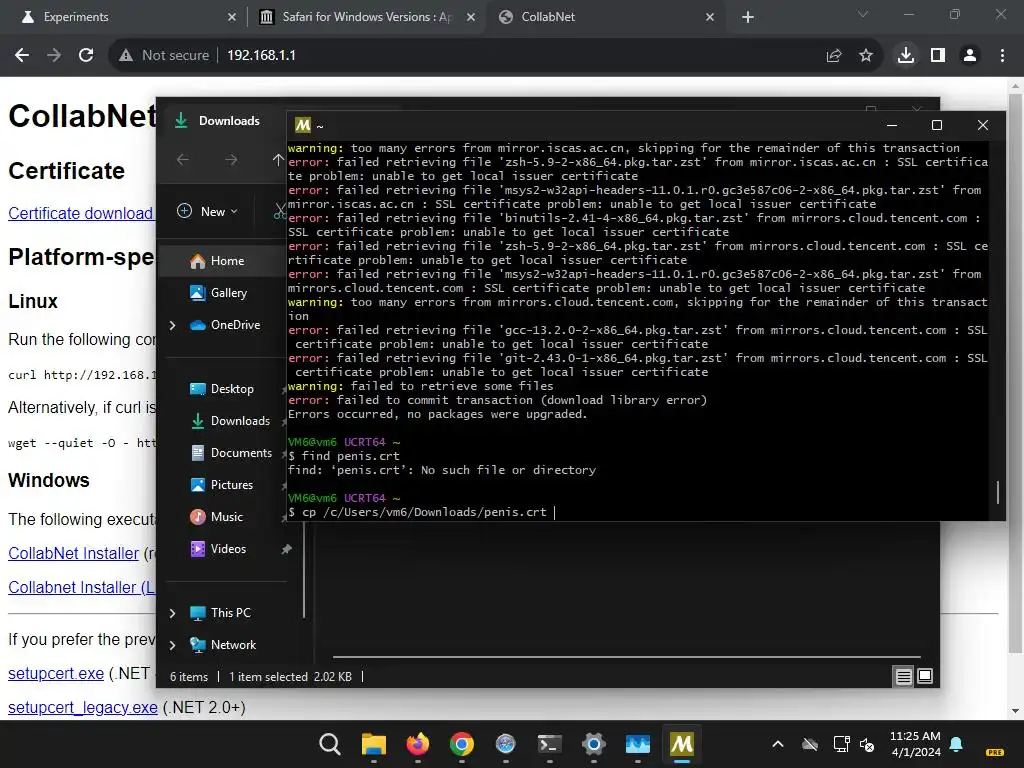Open Certificate download link
Viewport: 1024px width, 768px height.
coord(80,214)
